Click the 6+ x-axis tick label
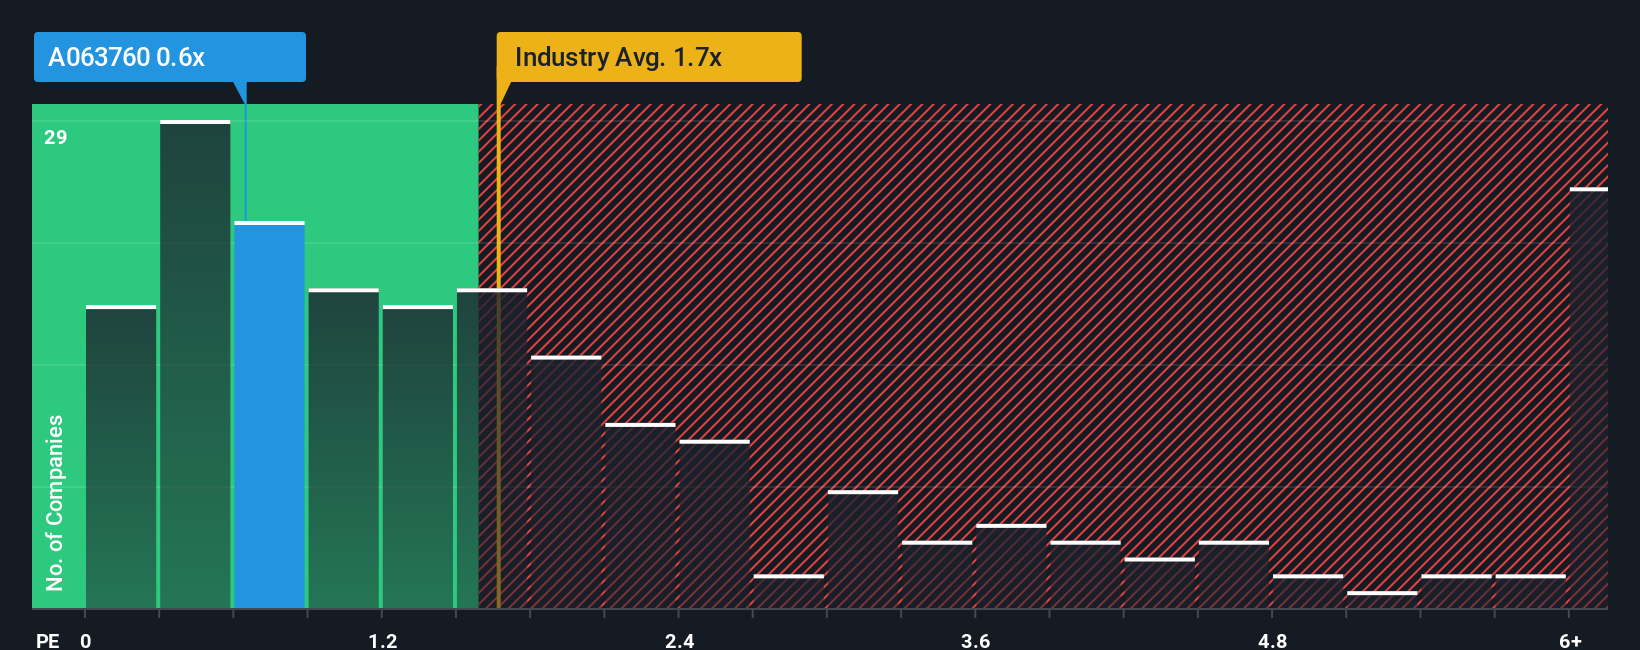The image size is (1640, 650). [x=1570, y=640]
